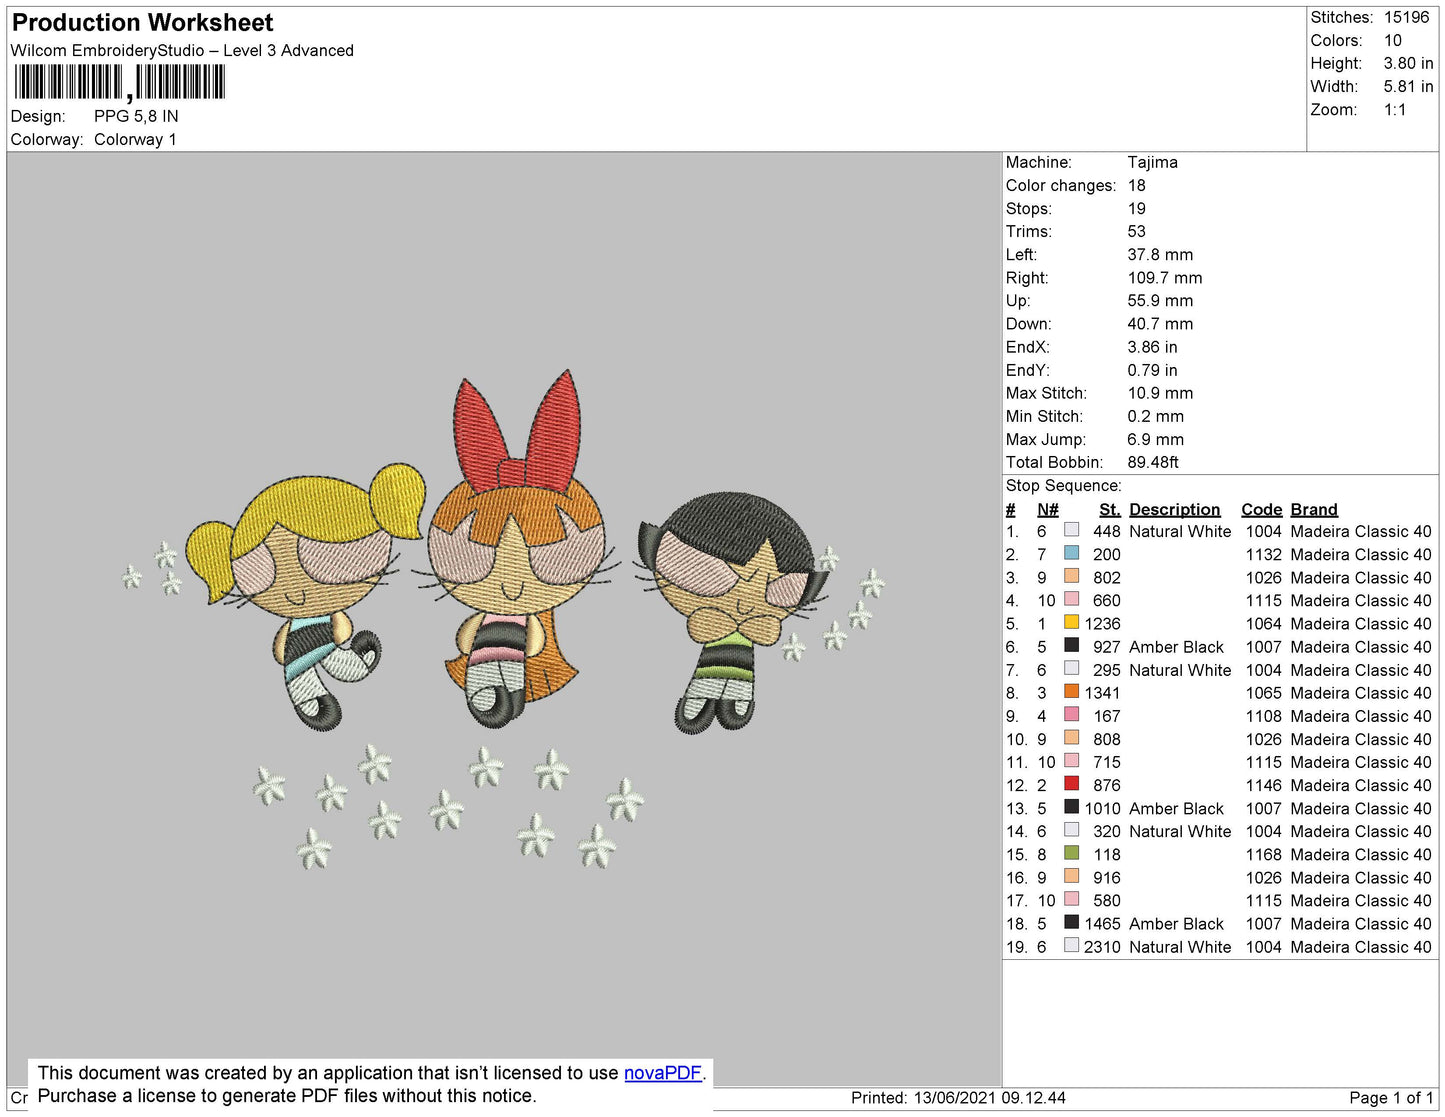Click the Wilcom EmbroideryStudio Level 3 Advanced text
This screenshot has width=1445, height=1117.
click(x=182, y=50)
